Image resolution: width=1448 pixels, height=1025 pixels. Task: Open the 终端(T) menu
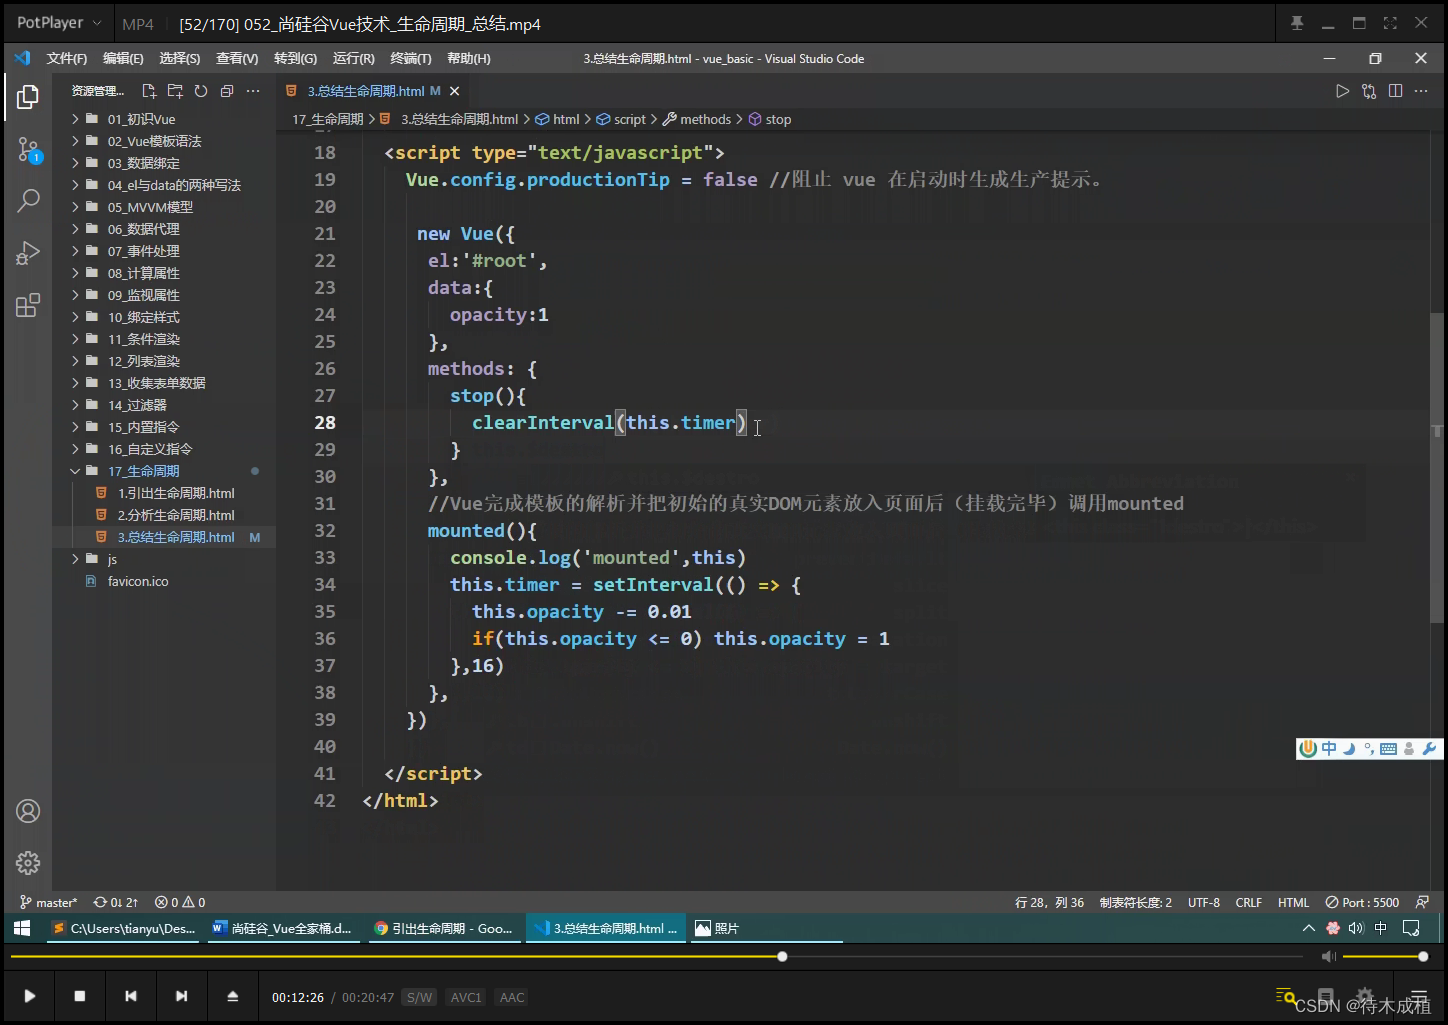(411, 59)
